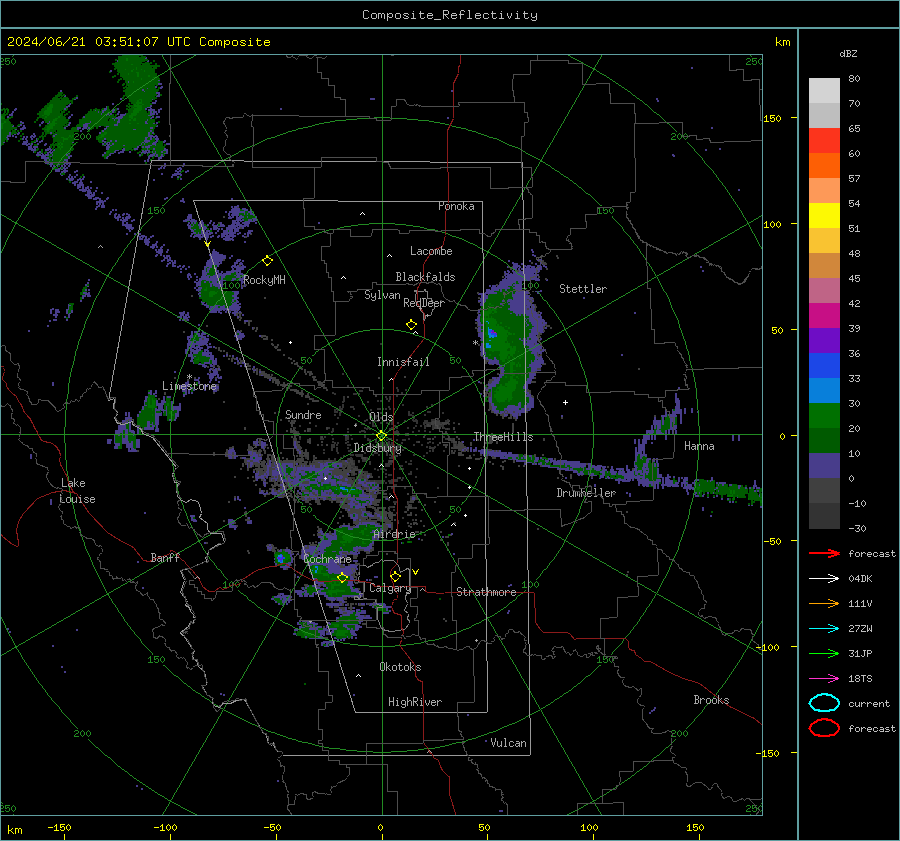Select the red 65–60 dBZ legend swatch

(x=824, y=141)
